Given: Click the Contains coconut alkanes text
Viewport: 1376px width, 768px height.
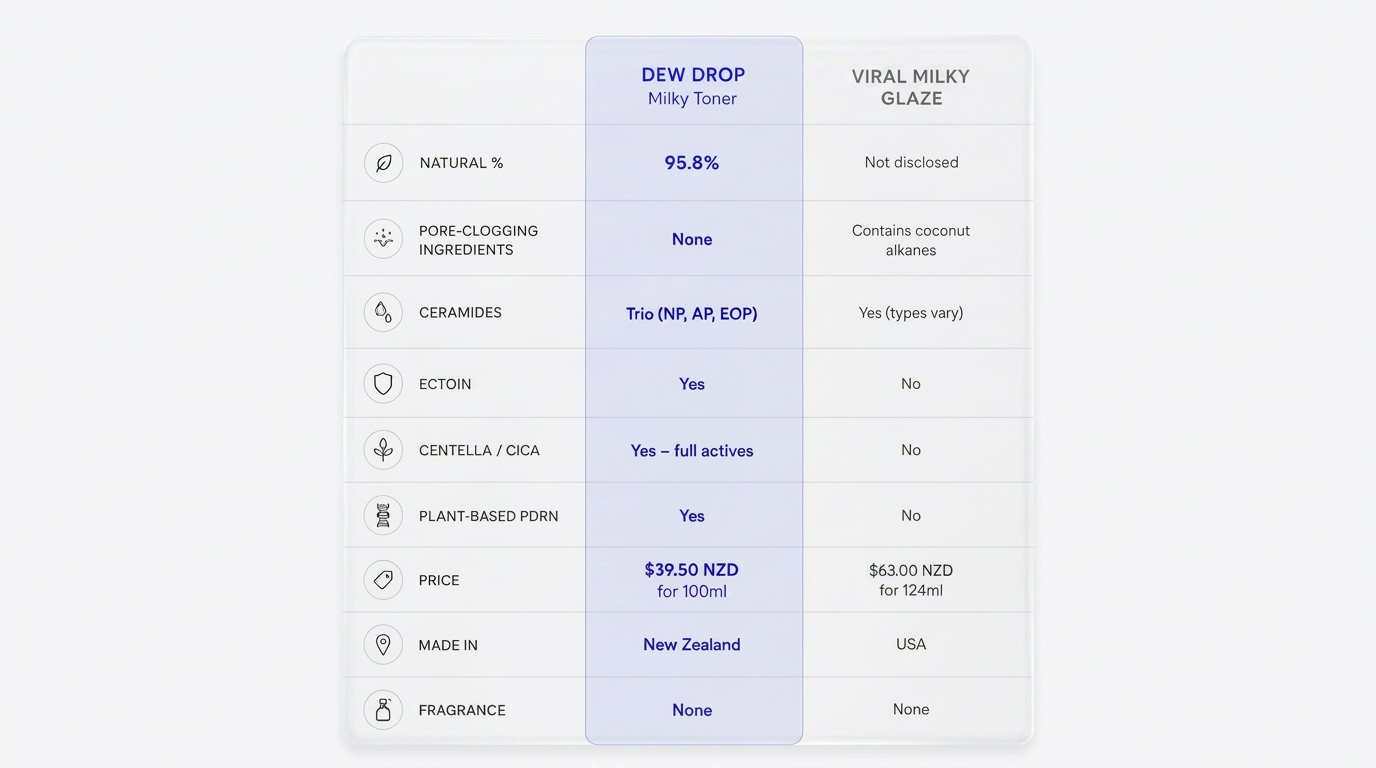Looking at the screenshot, I should (911, 240).
